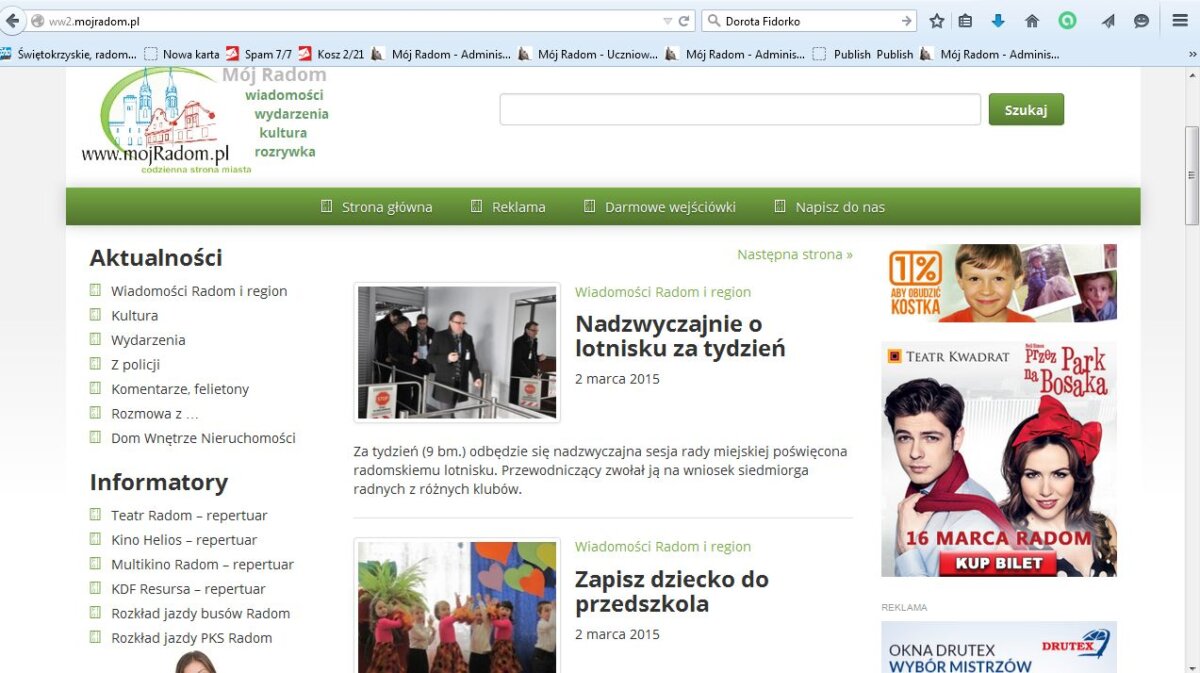Open Rozkład jazdy PKS Radom link
The height and width of the screenshot is (673, 1200).
click(191, 638)
